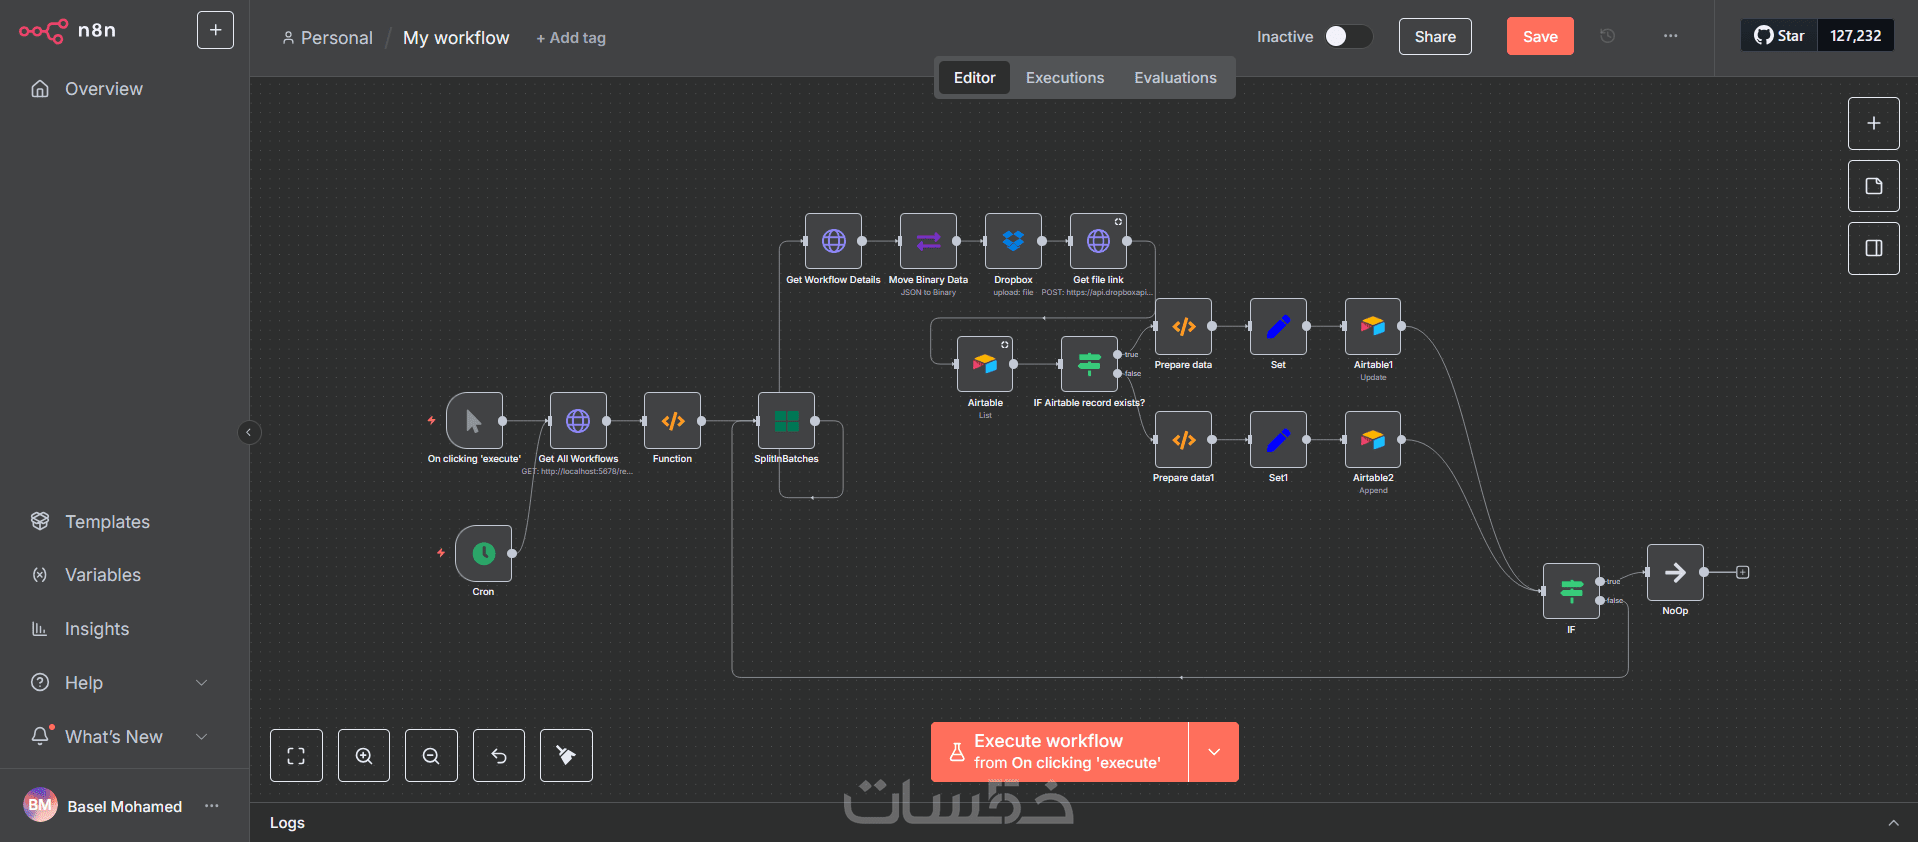This screenshot has height=842, width=1918.
Task: Switch to the Evaluations tab
Action: click(1175, 78)
